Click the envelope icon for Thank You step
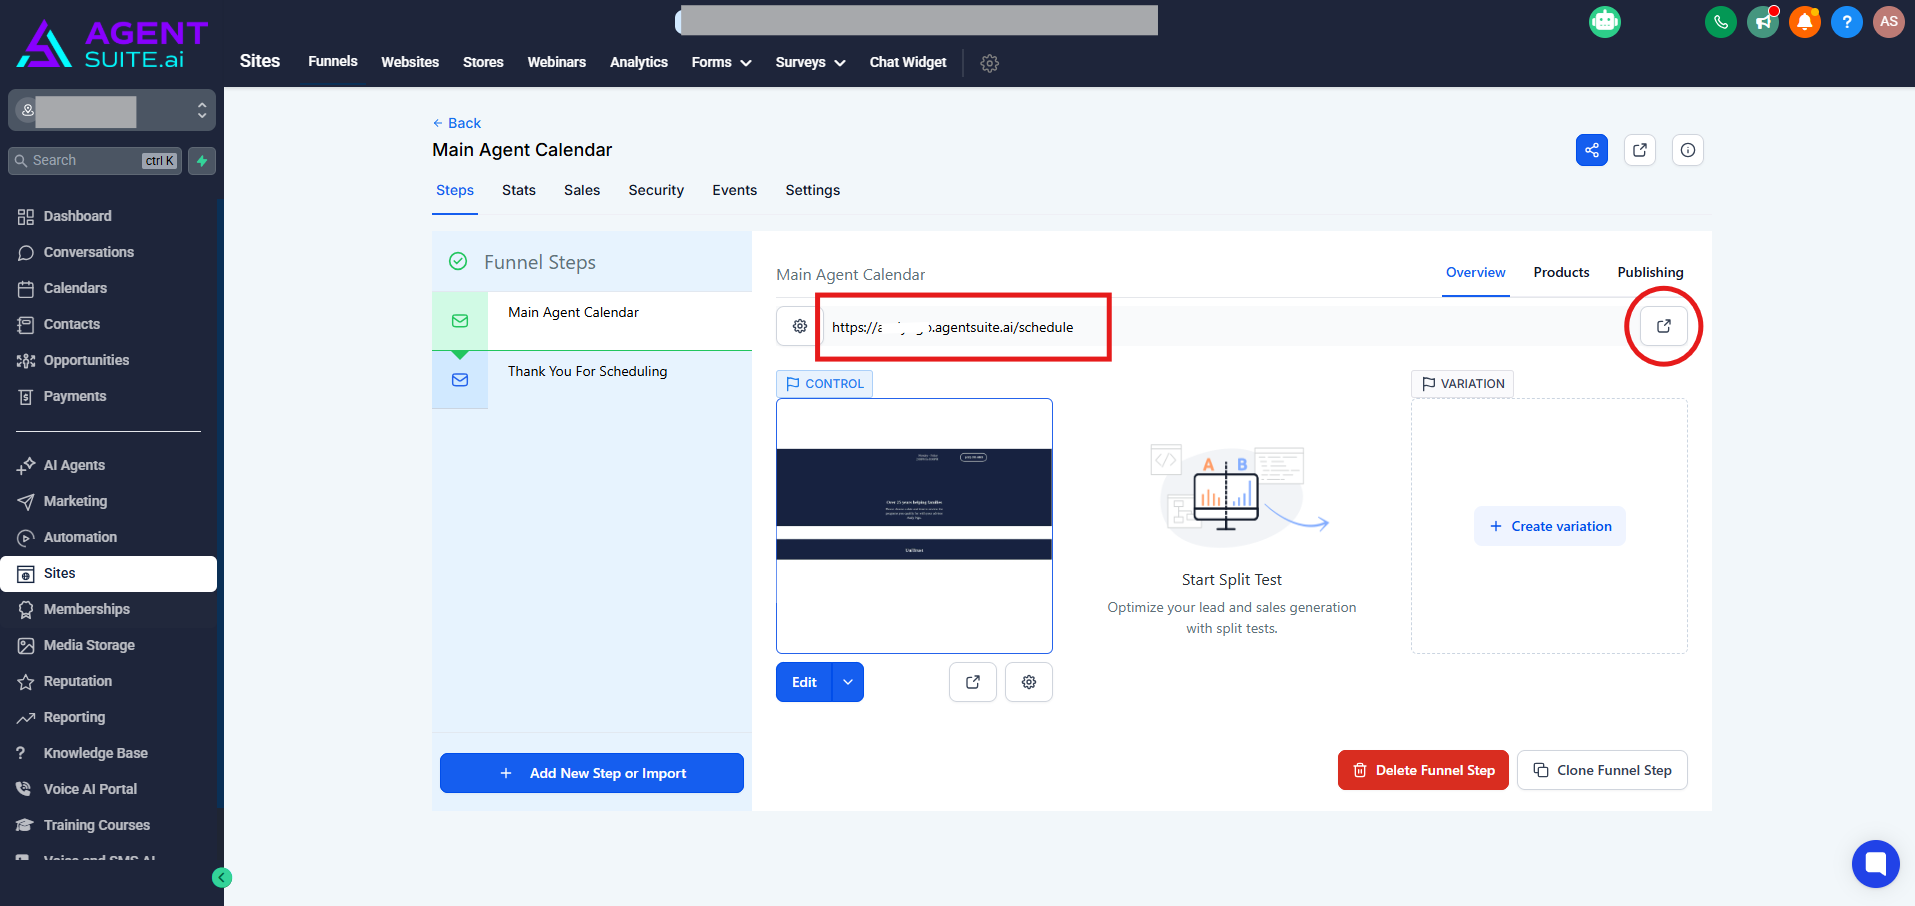 [460, 380]
